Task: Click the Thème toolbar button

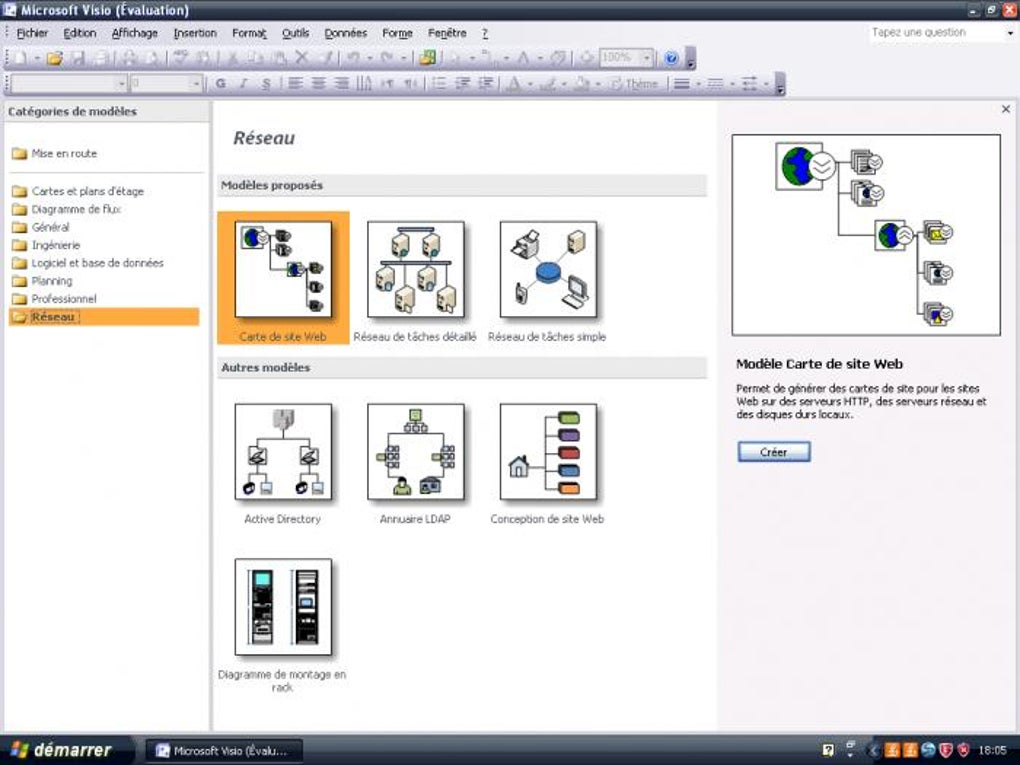Action: pyautogui.click(x=634, y=83)
